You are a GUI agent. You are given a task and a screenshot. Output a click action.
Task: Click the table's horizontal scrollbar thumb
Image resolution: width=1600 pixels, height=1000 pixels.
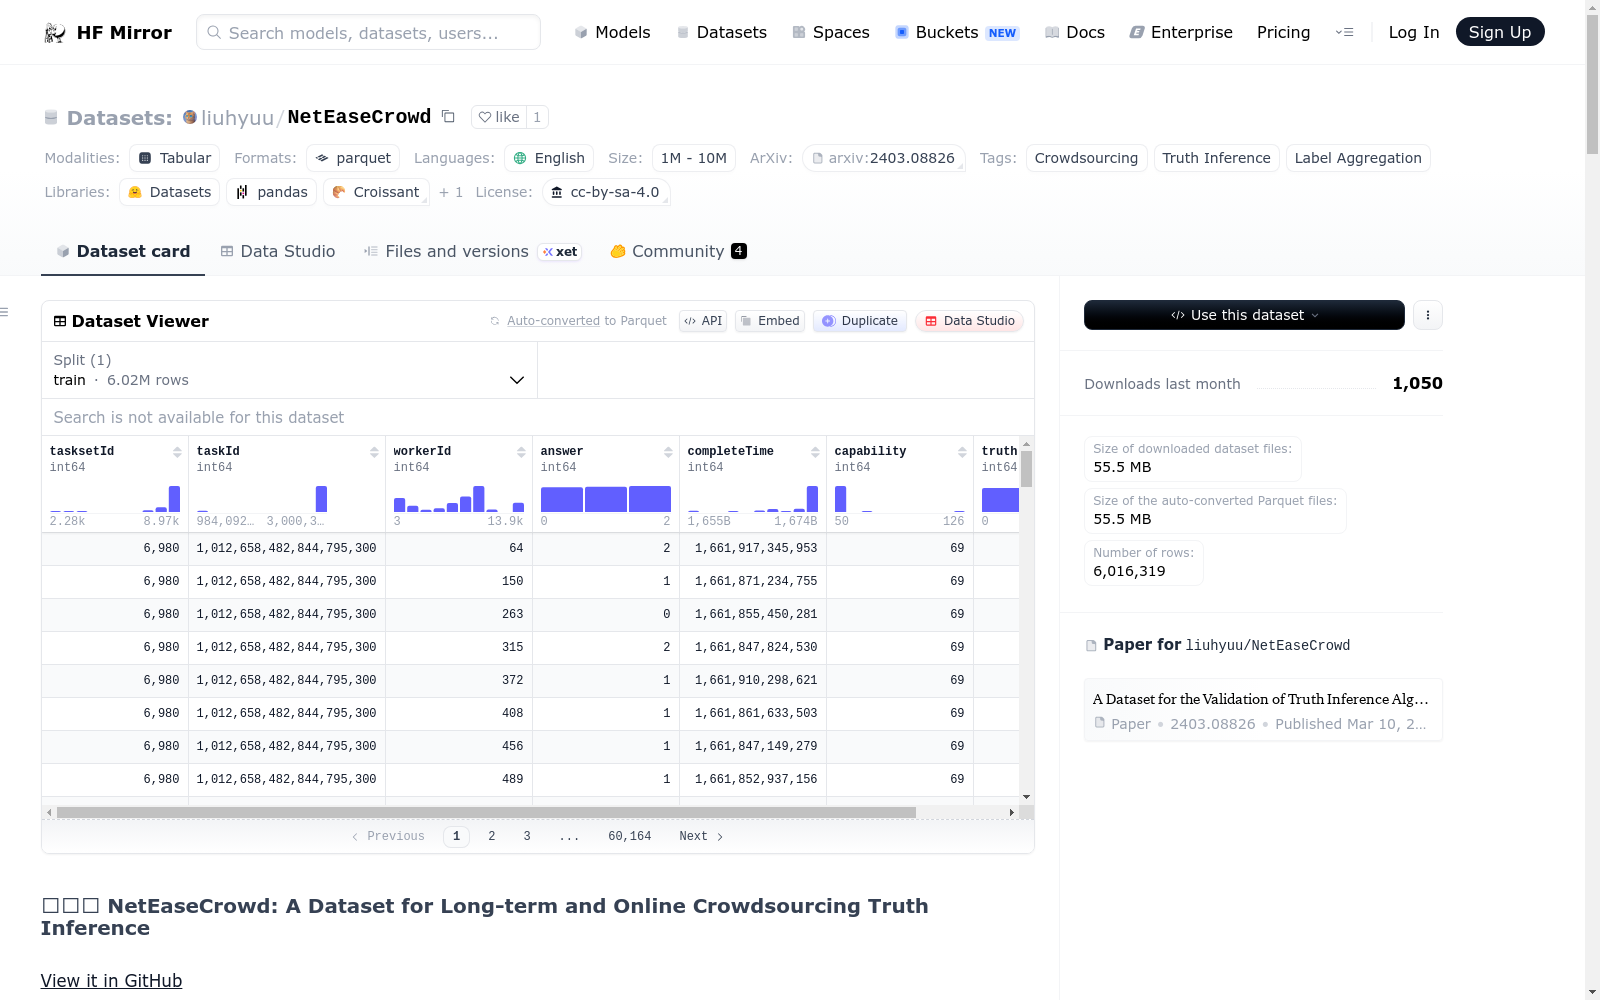486,812
